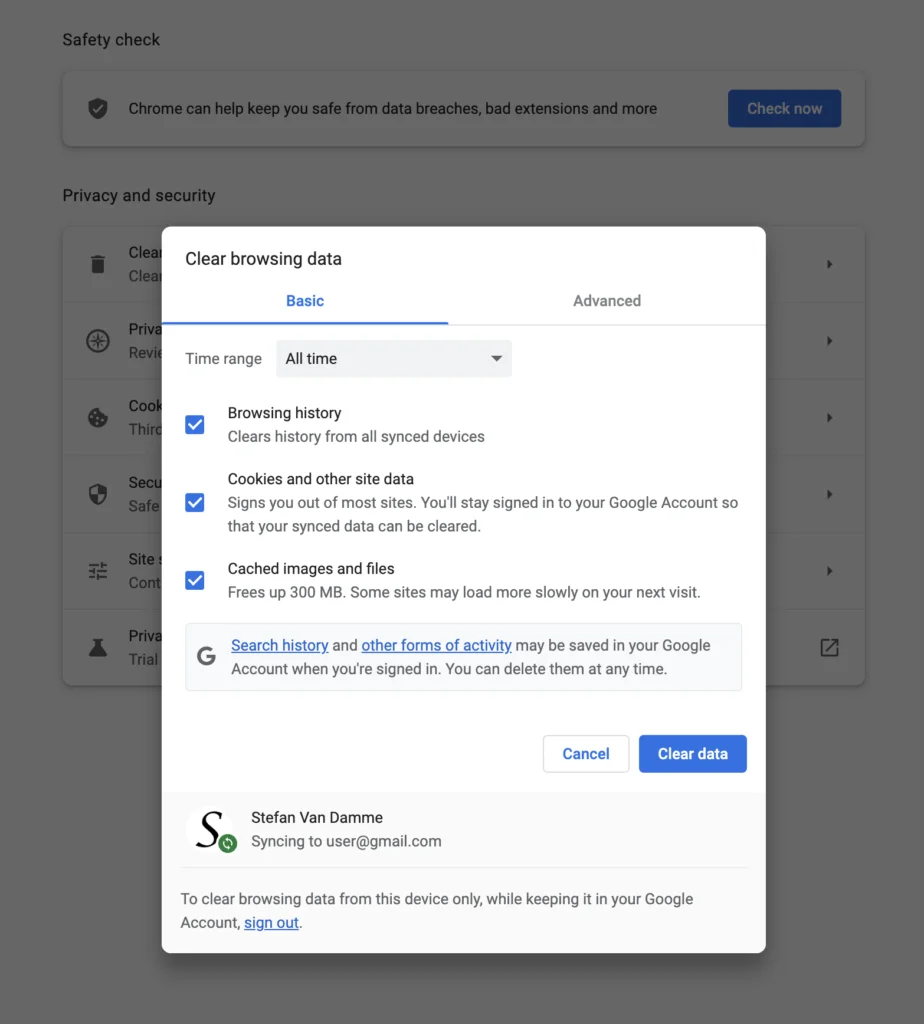Uncheck the Browsing history checkbox
Image resolution: width=924 pixels, height=1024 pixels.
pos(195,425)
